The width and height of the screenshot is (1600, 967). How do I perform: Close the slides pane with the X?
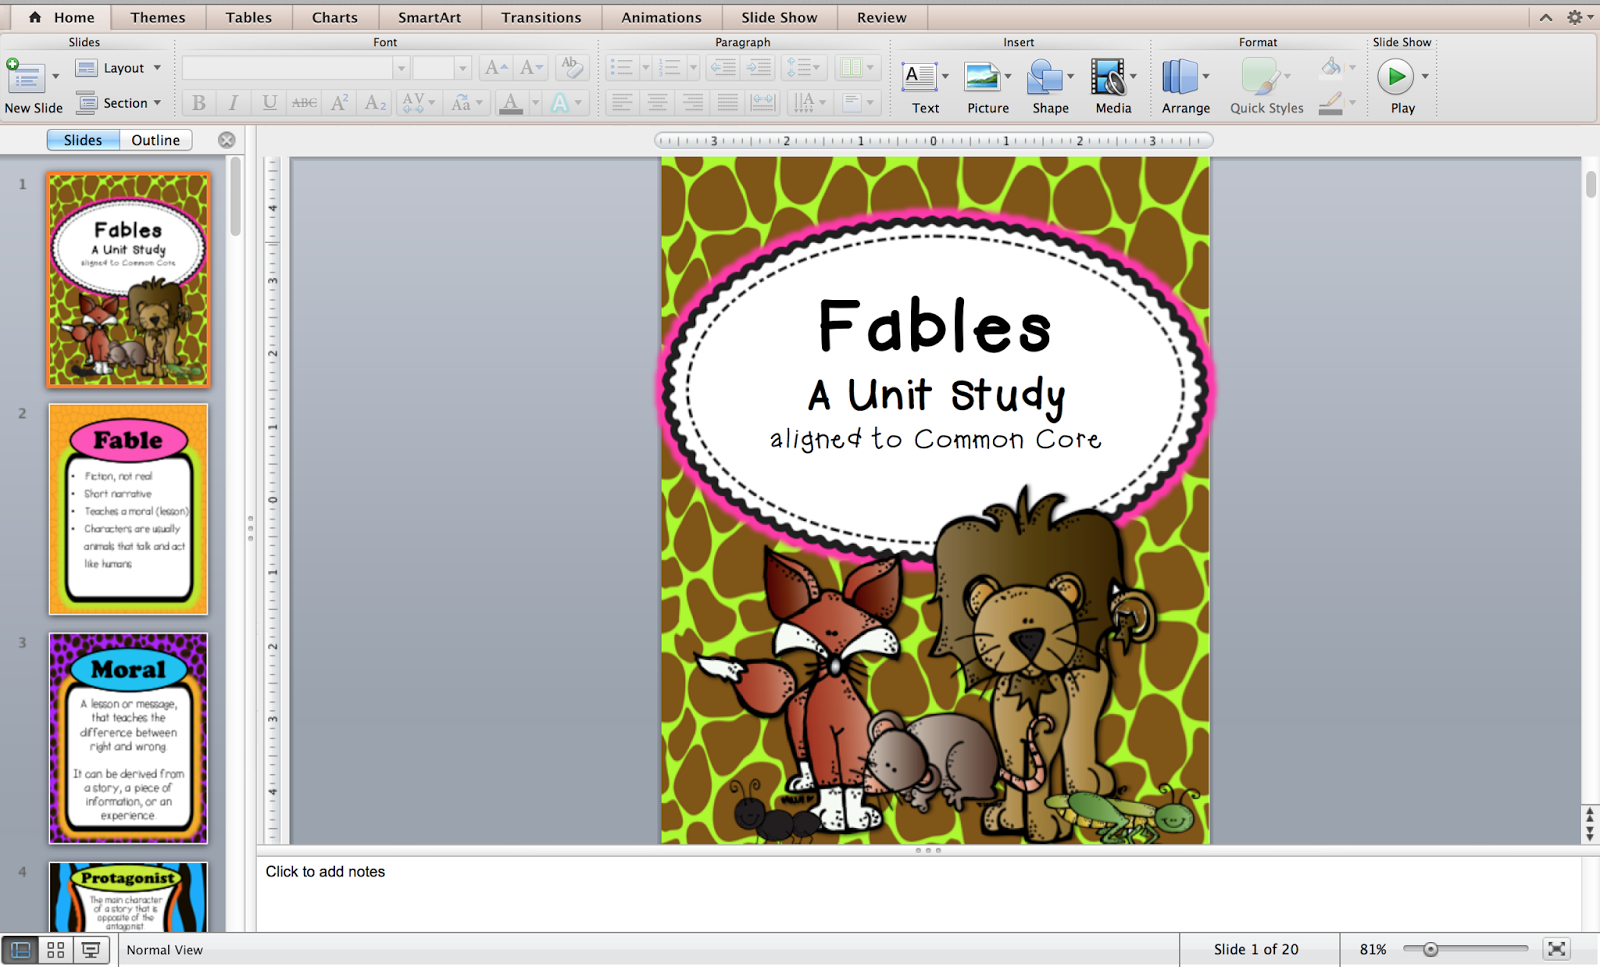(227, 140)
